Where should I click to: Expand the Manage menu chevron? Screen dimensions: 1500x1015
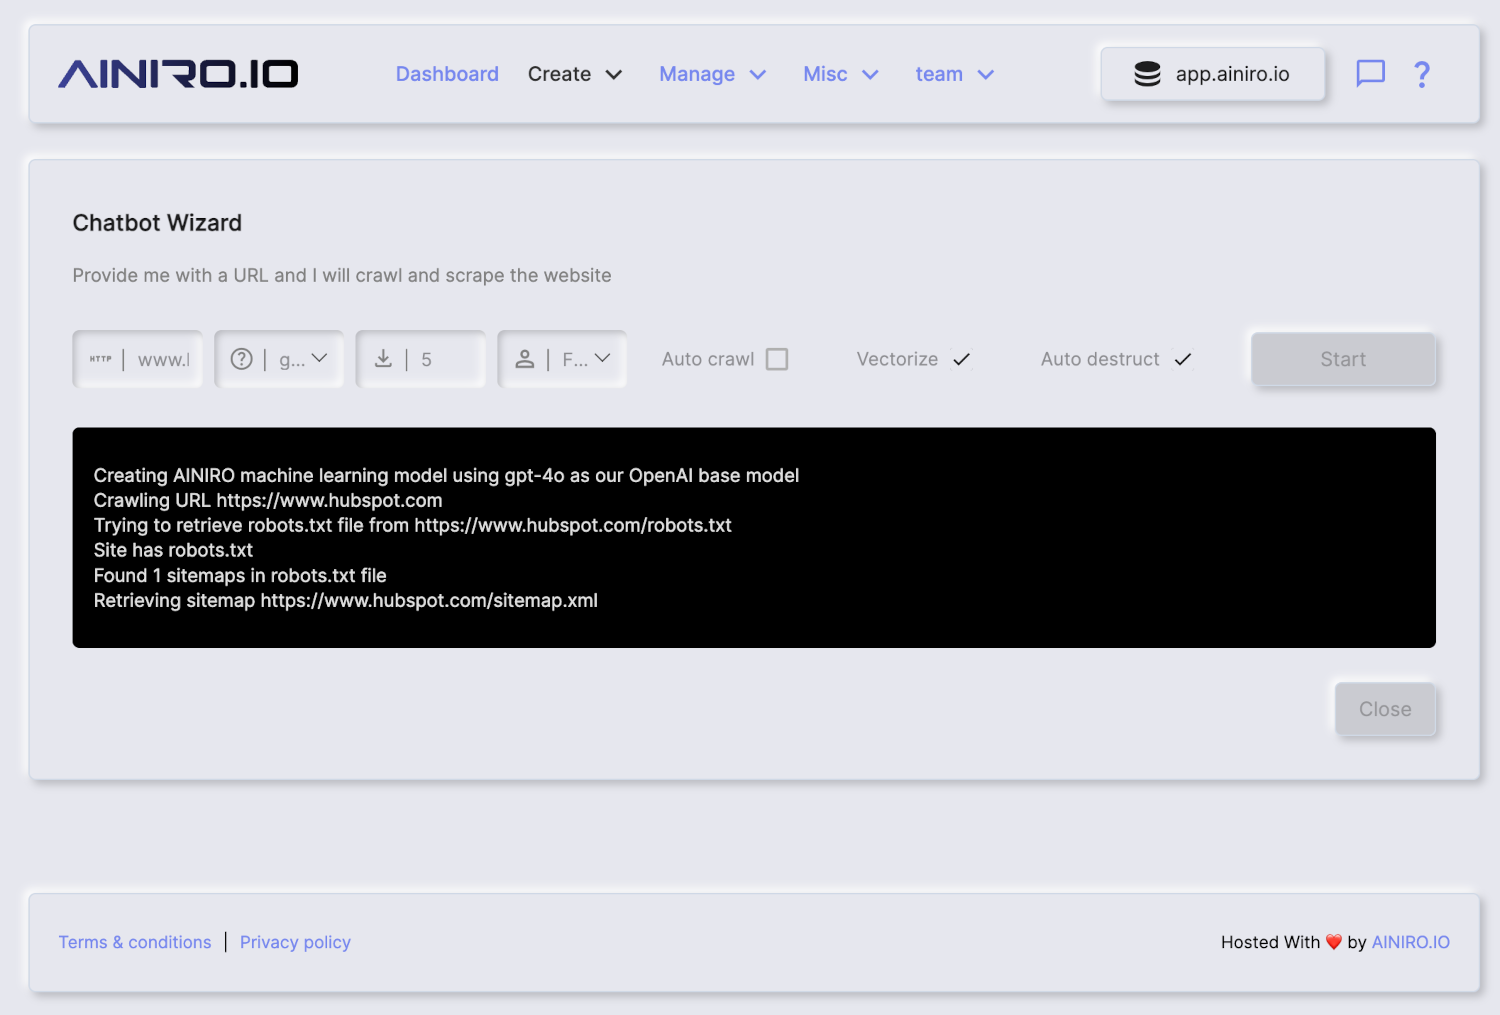pos(758,74)
